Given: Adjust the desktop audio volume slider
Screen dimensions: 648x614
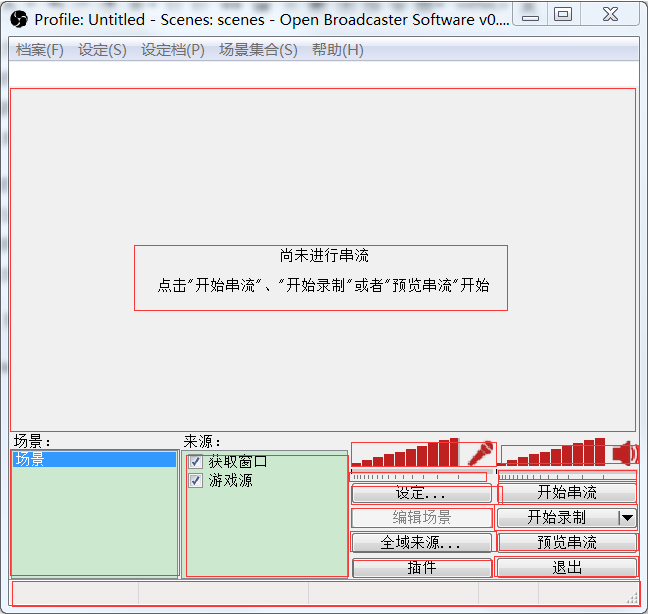Looking at the screenshot, I should point(567,476).
